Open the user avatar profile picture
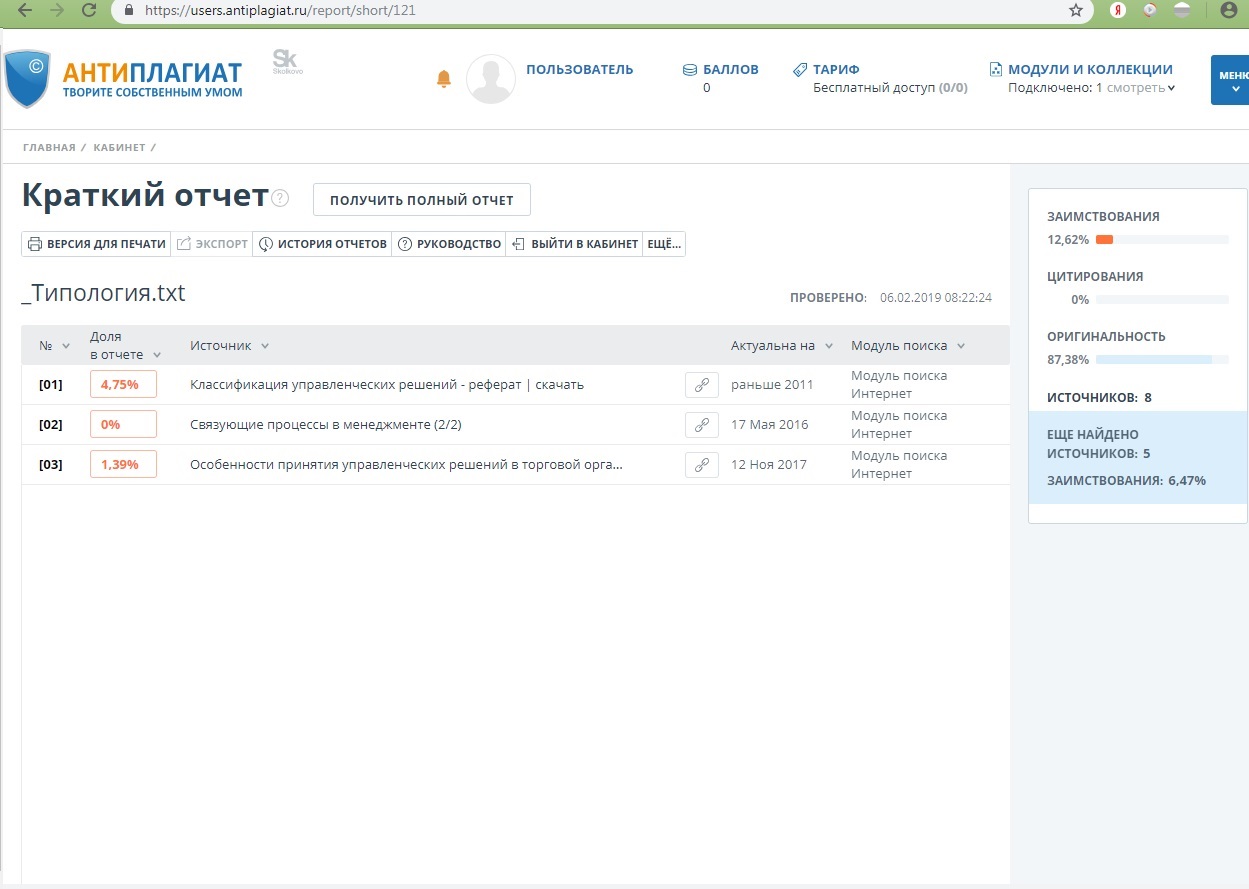The width and height of the screenshot is (1249, 889). coord(491,79)
